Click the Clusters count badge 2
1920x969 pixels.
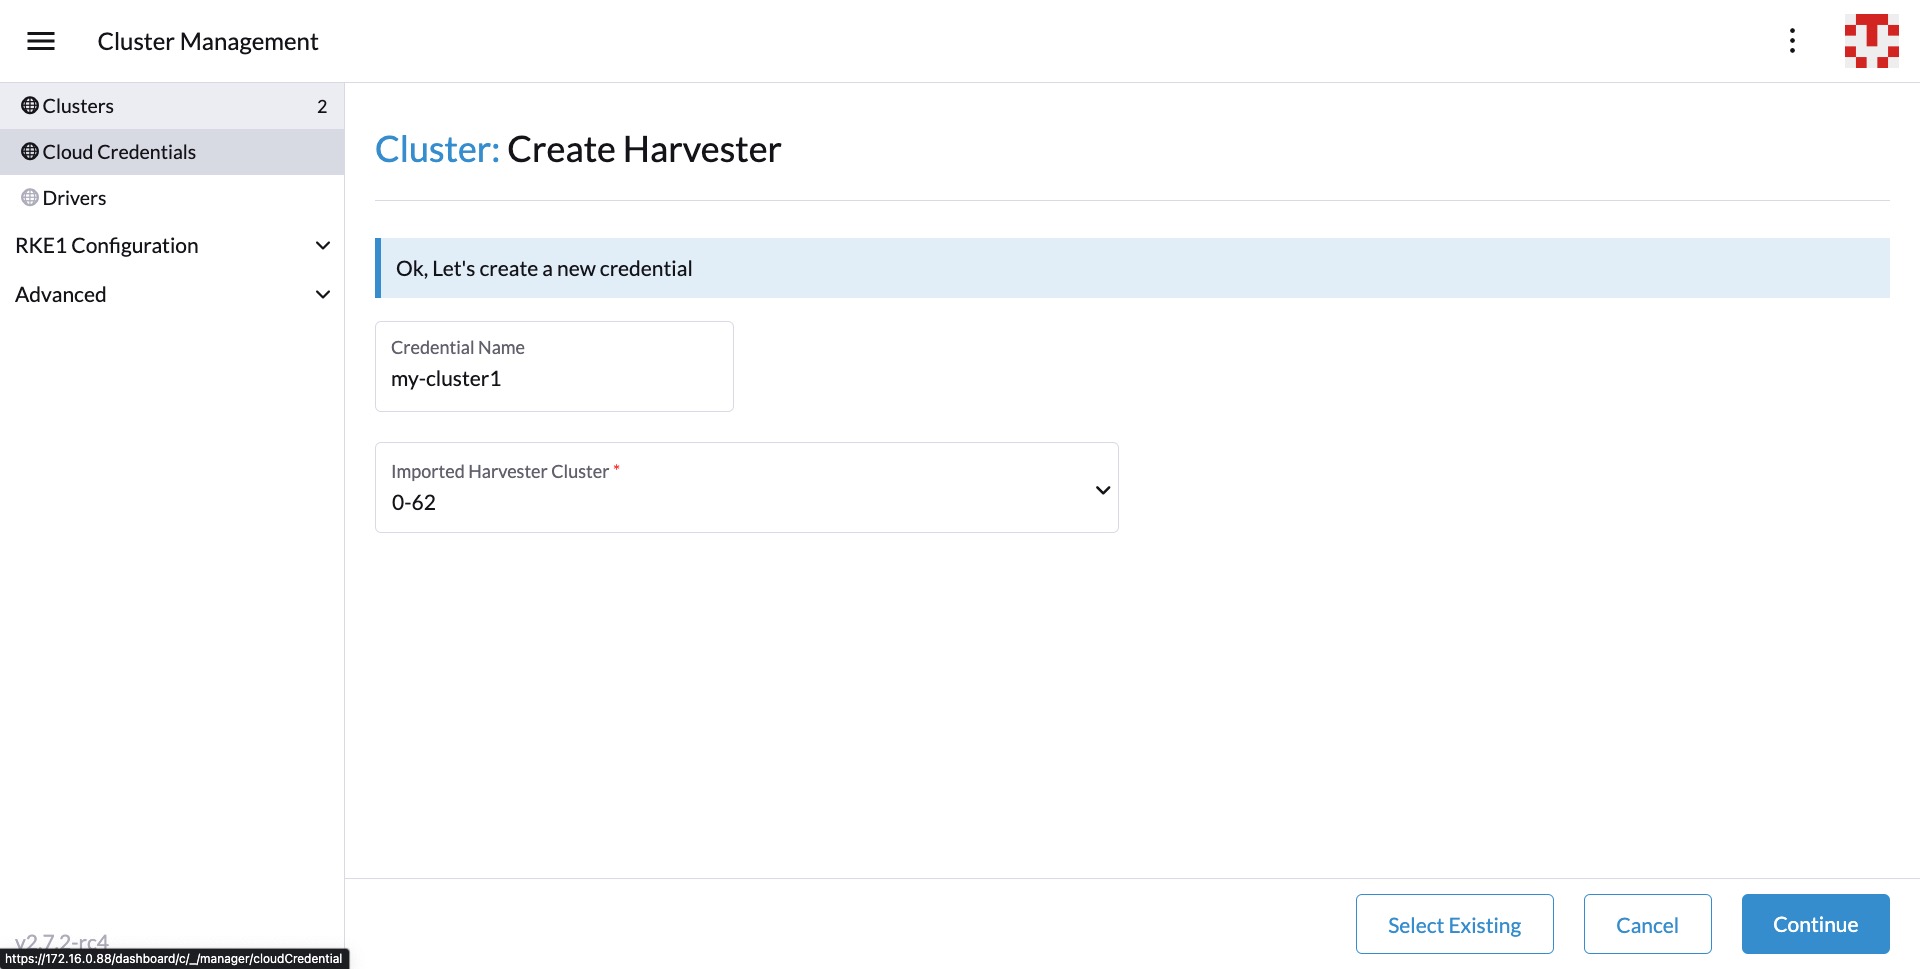click(x=322, y=107)
